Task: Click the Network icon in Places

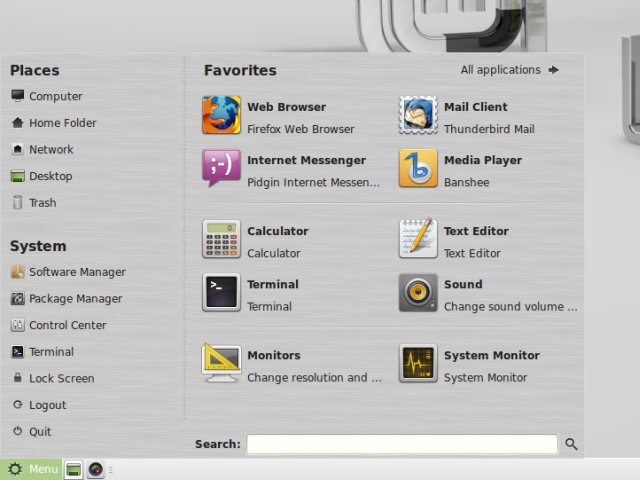Action: coord(18,149)
